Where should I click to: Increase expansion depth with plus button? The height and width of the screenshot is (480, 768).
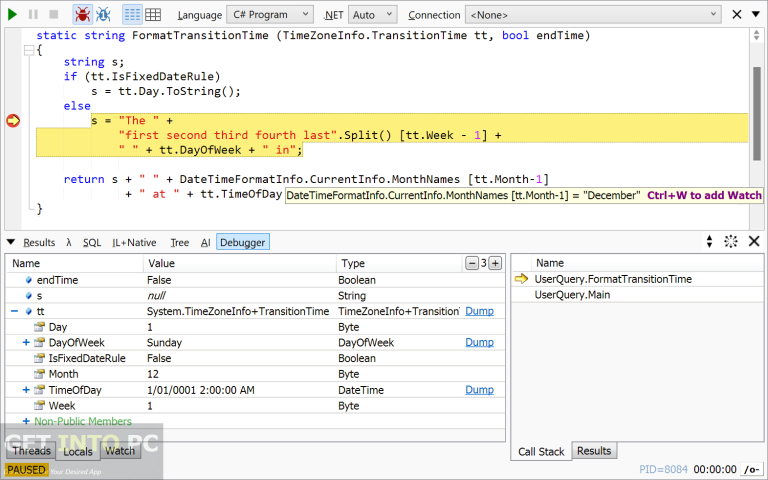click(495, 264)
